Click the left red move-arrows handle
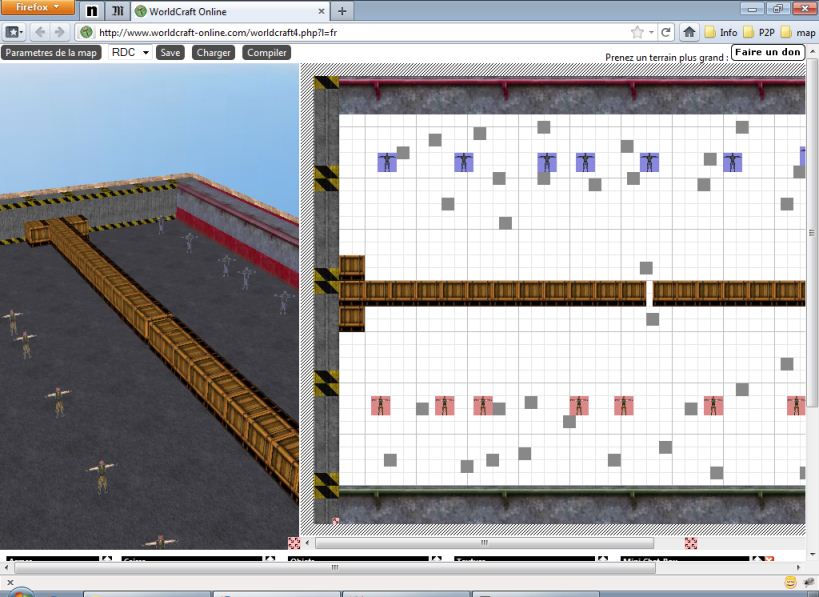This screenshot has width=819, height=597. [294, 543]
